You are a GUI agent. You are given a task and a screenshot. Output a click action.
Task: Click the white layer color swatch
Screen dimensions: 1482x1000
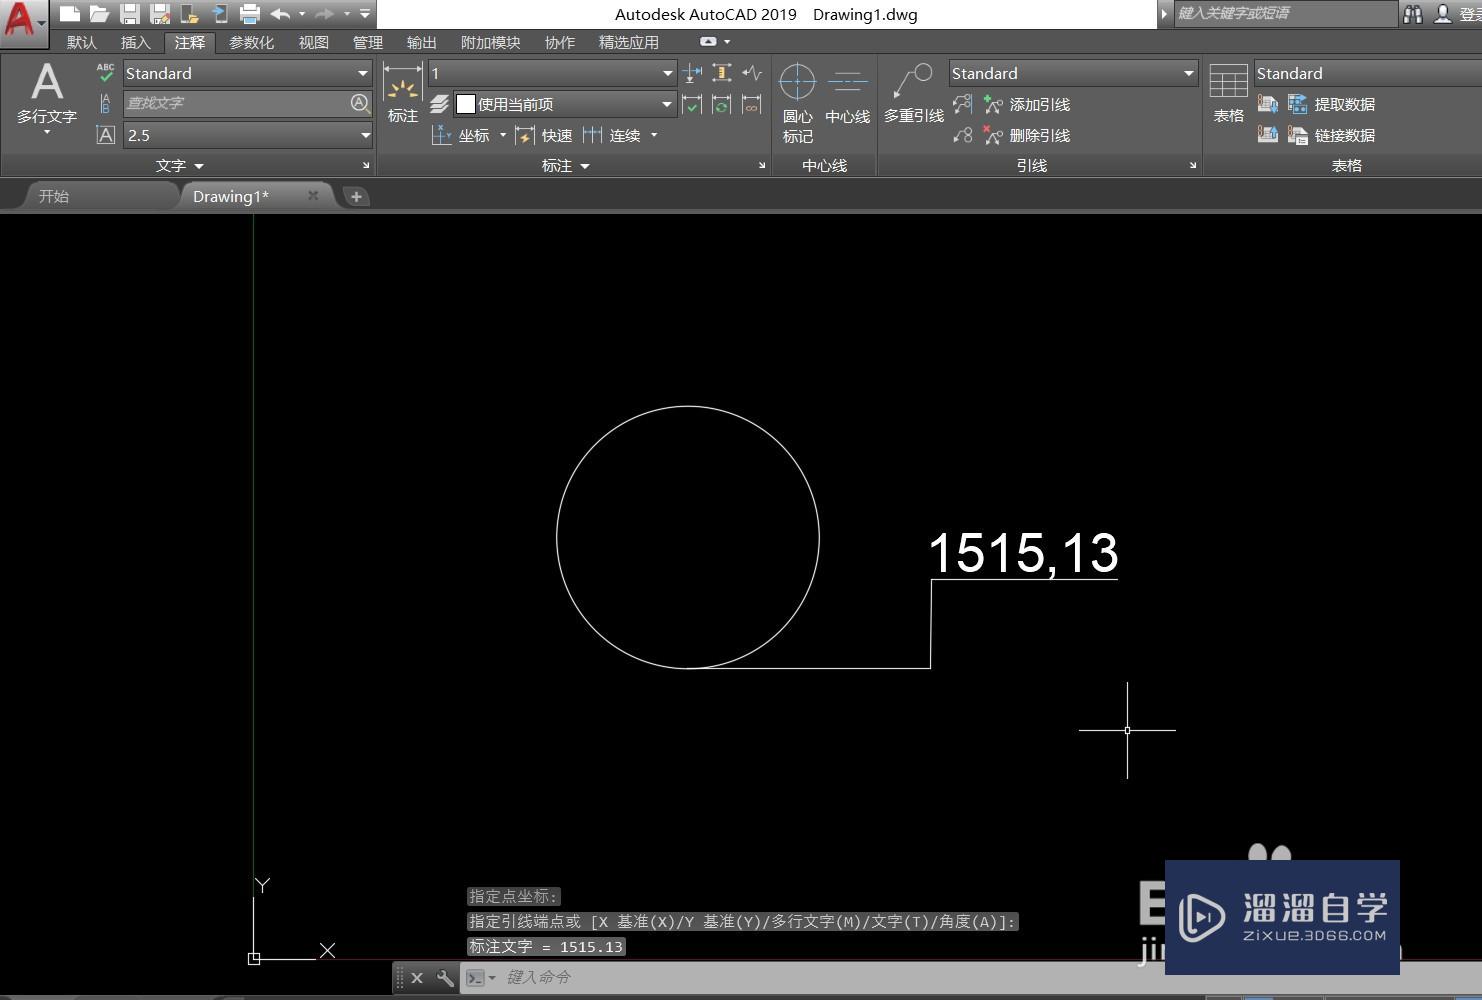465,104
